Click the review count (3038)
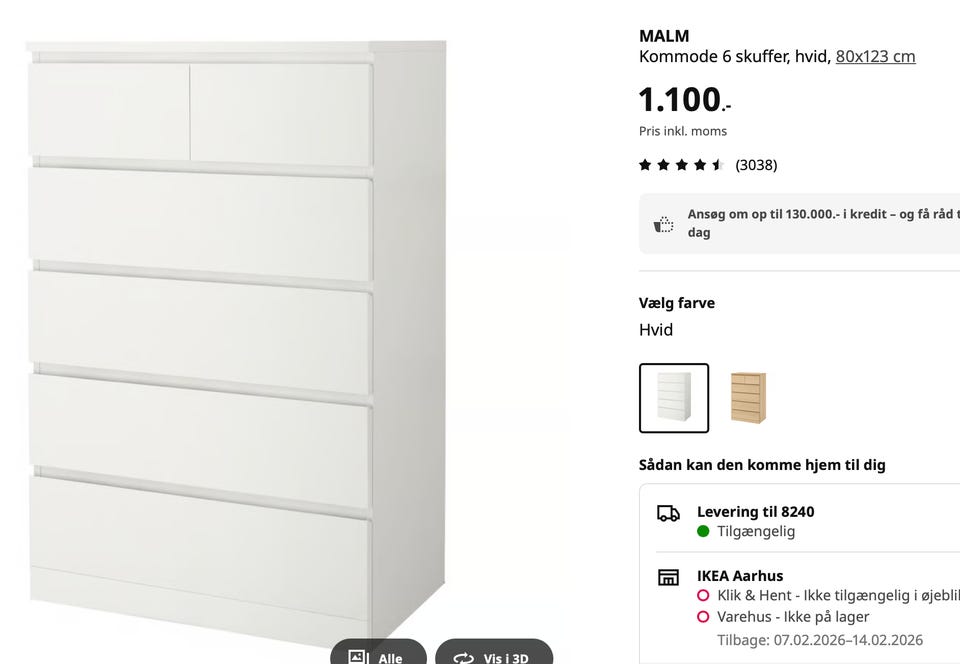Image resolution: width=960 pixels, height=664 pixels. pyautogui.click(x=756, y=165)
